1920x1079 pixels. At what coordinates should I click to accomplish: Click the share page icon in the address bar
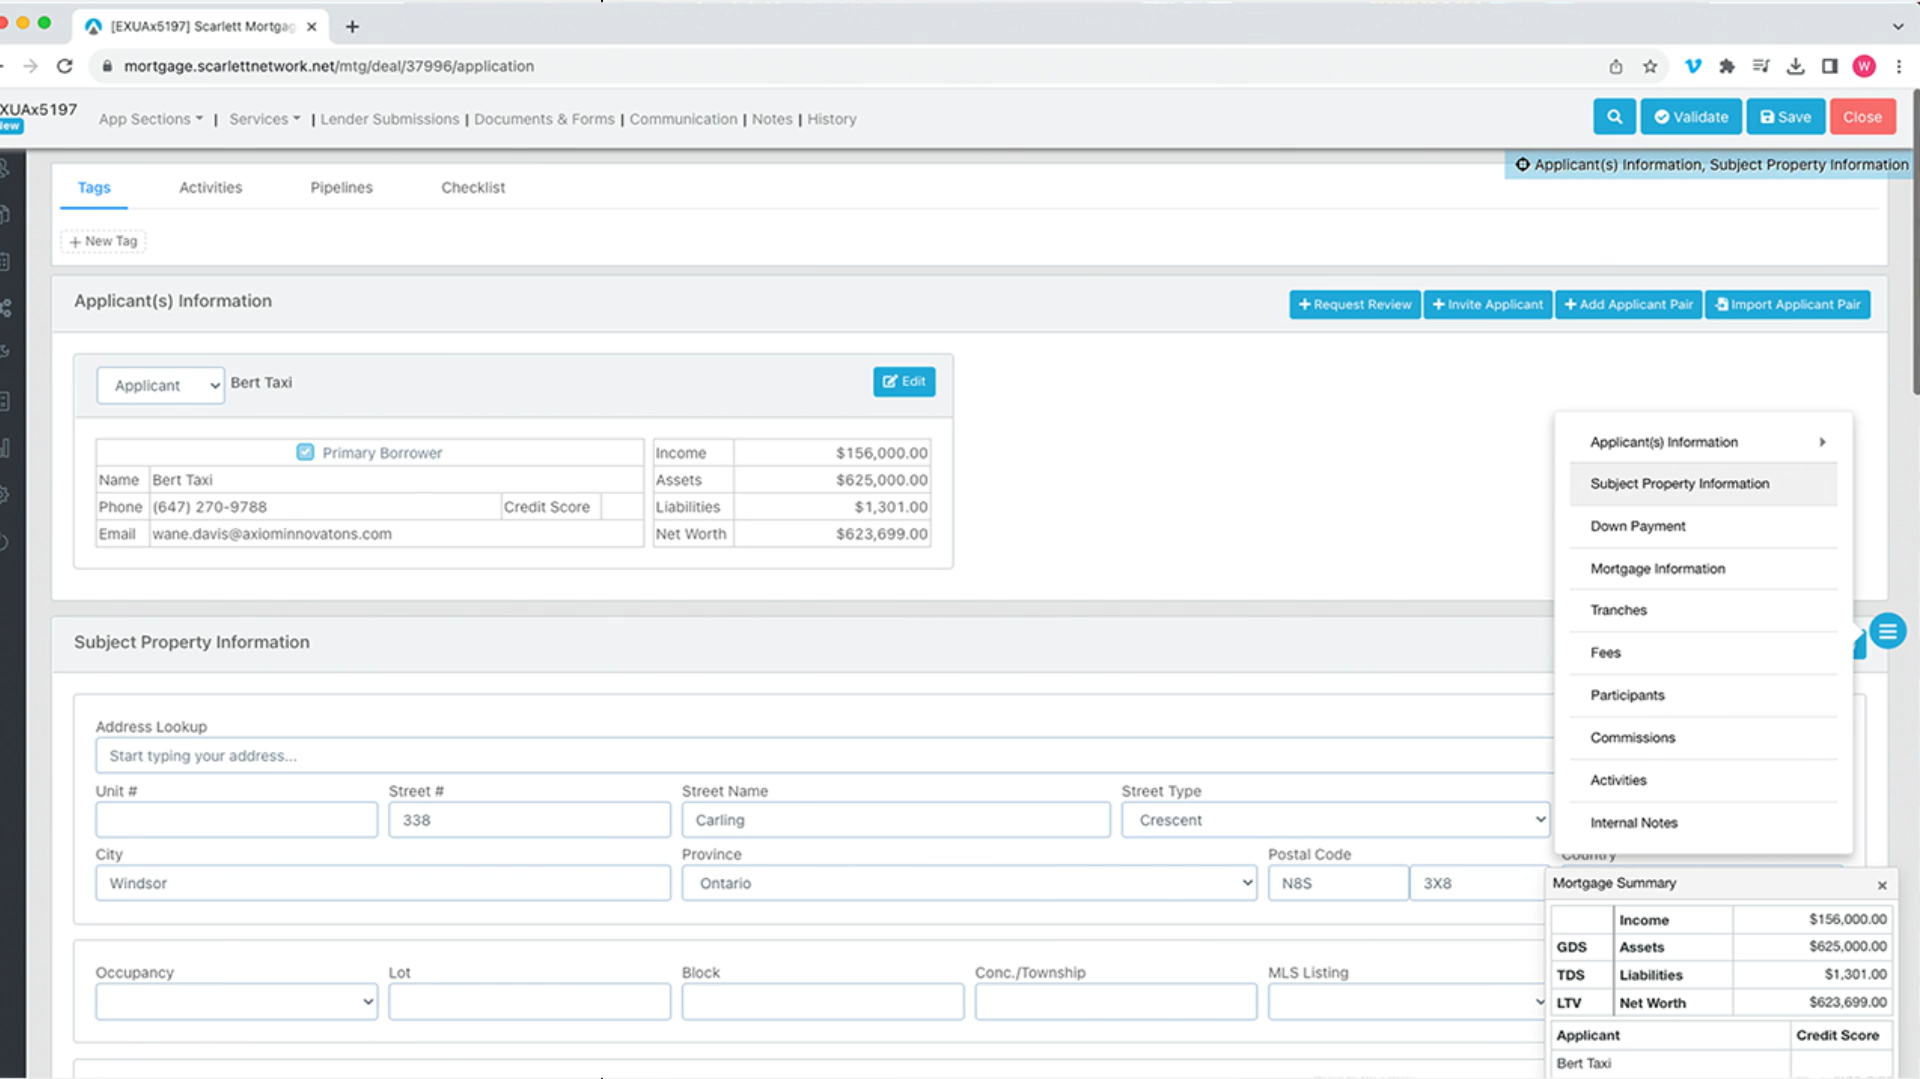pos(1616,66)
